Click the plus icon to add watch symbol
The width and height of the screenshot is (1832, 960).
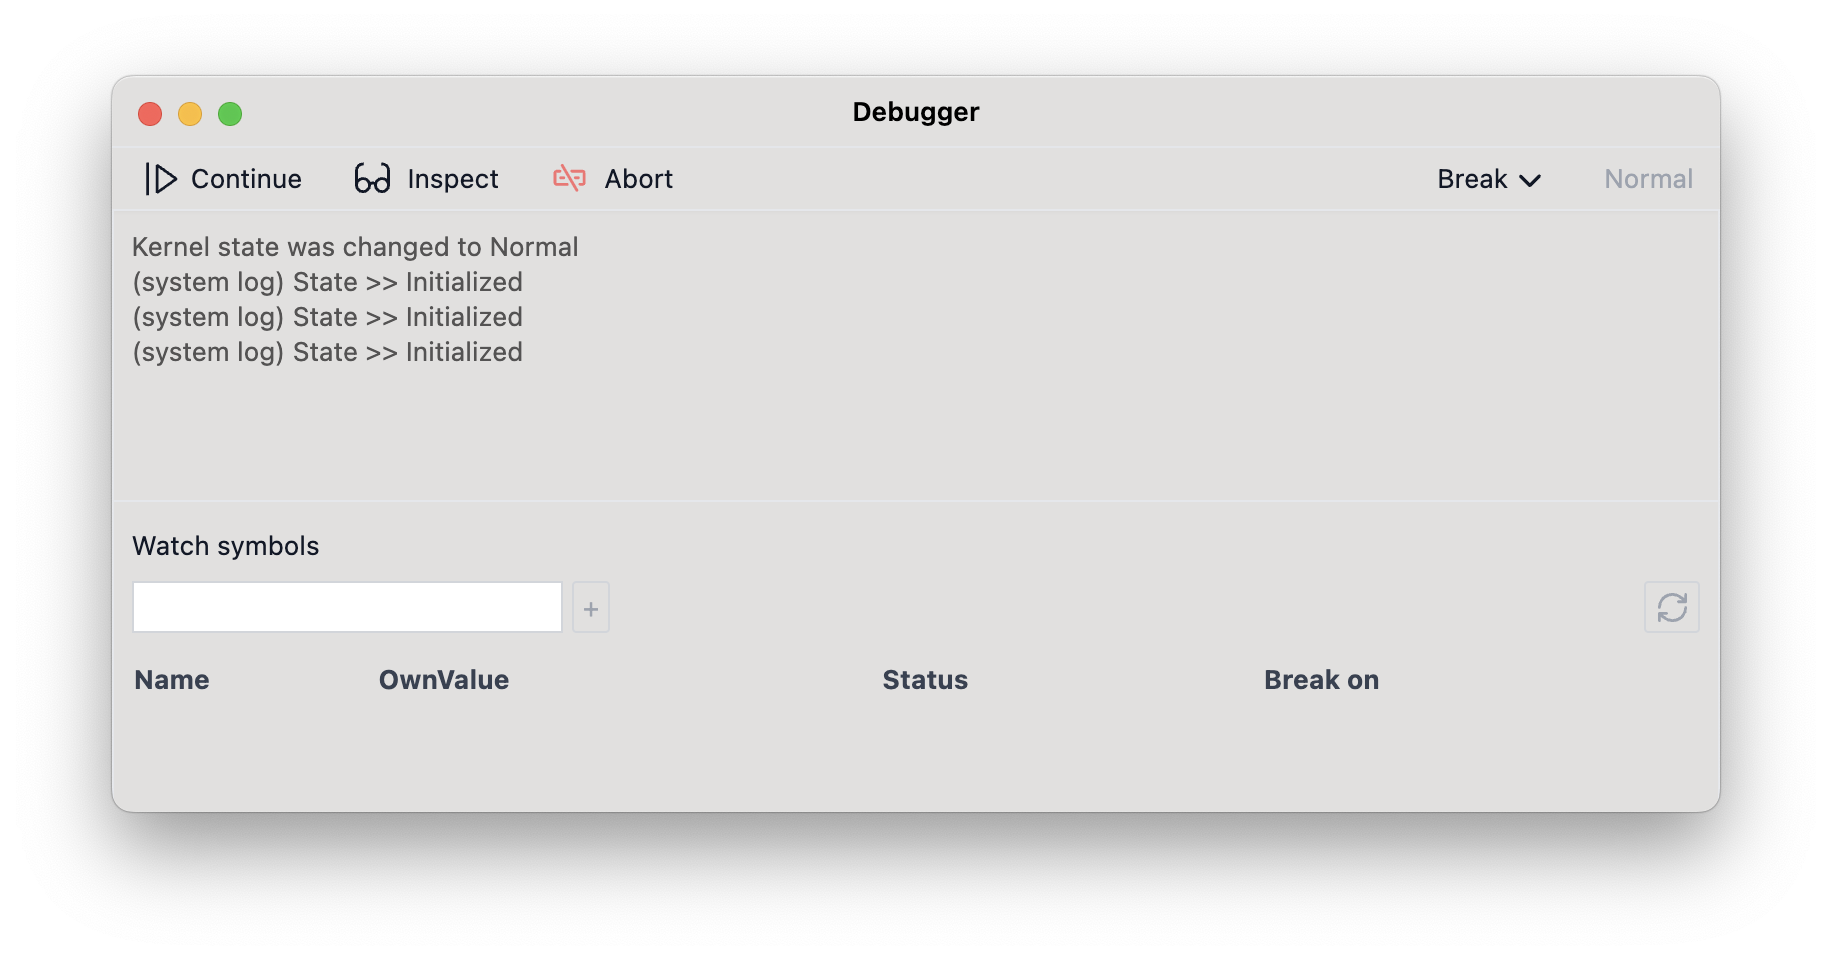(x=591, y=608)
